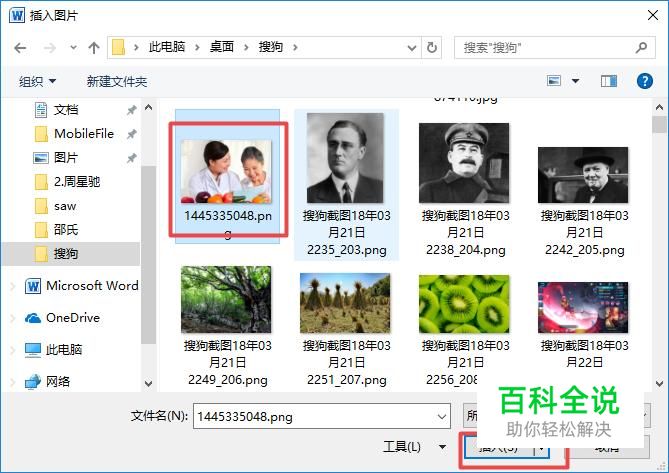Open the 组织 menu

38,81
